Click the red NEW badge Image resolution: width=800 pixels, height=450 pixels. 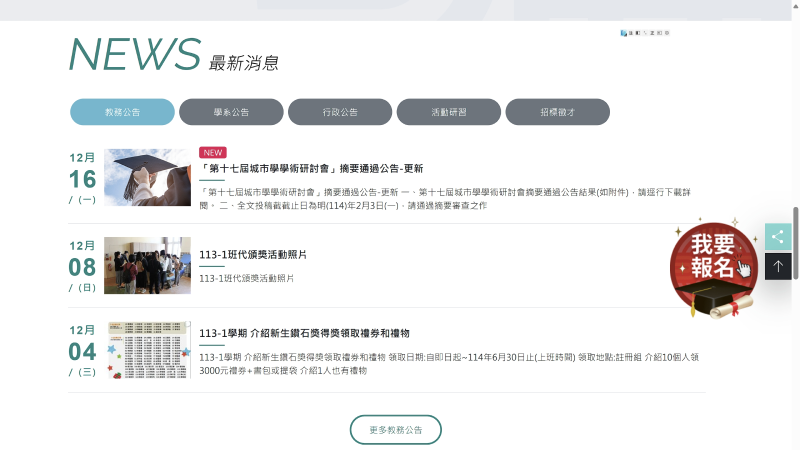pyautogui.click(x=213, y=153)
